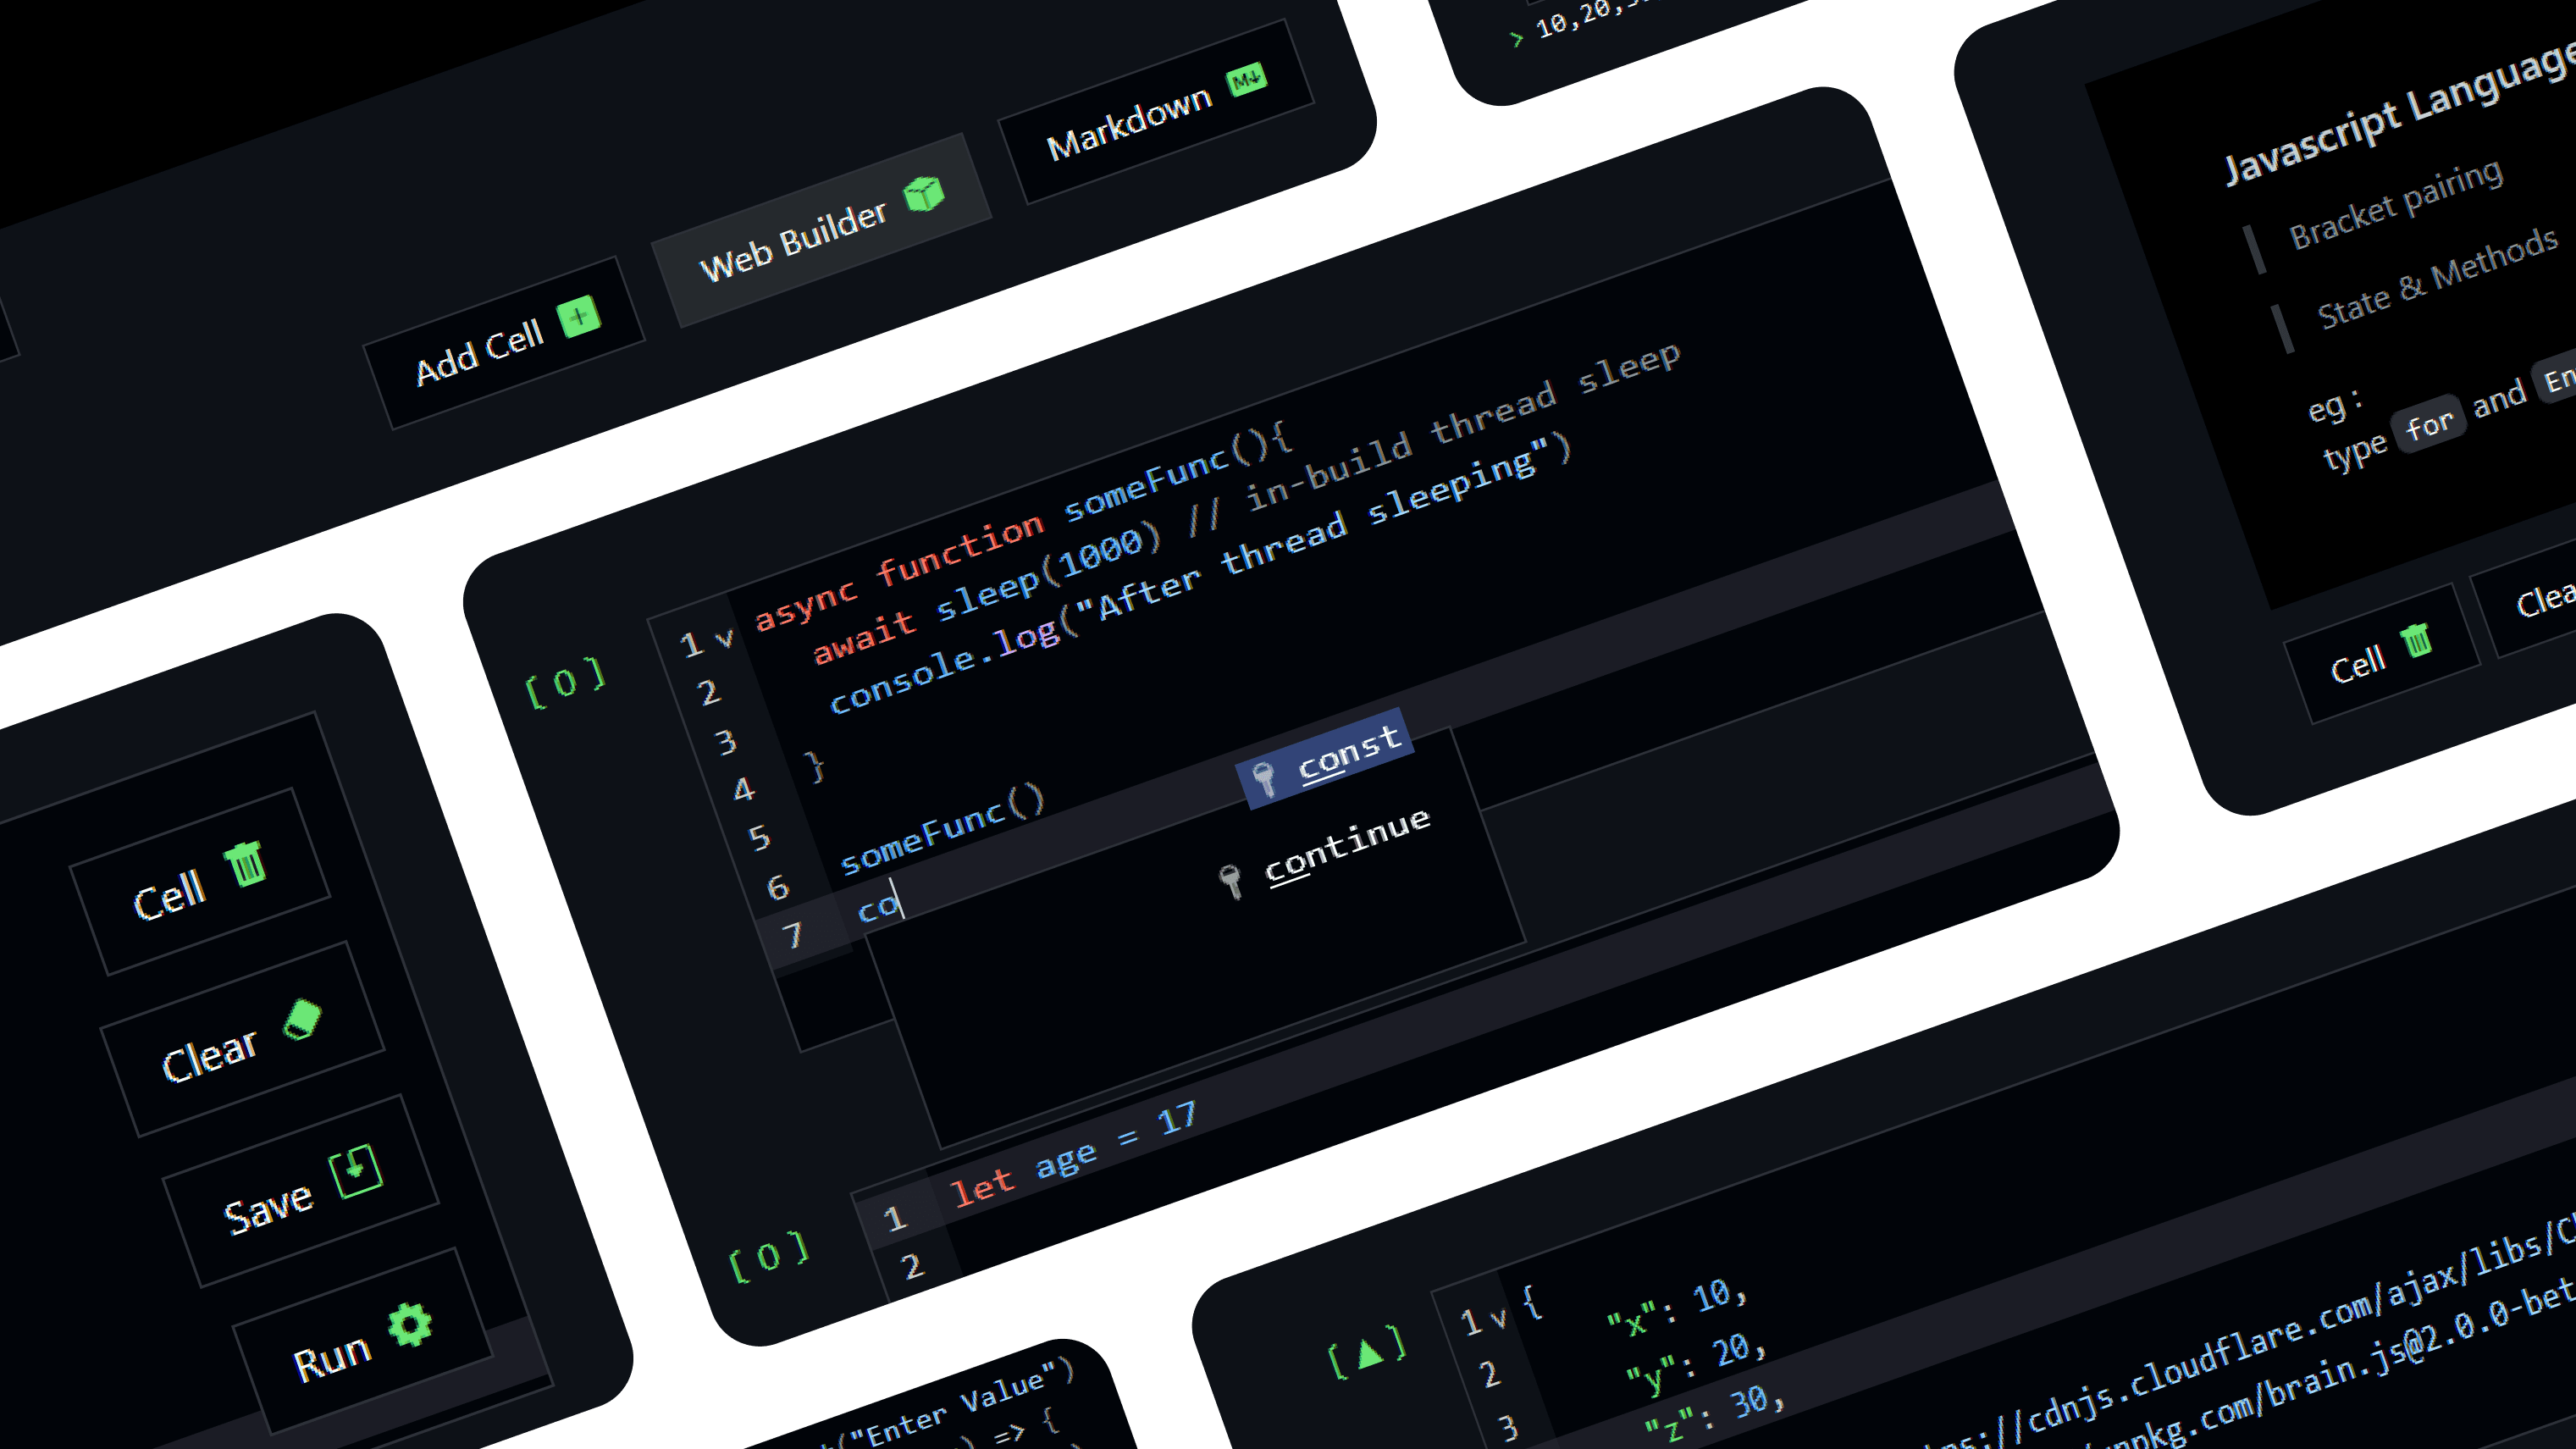Click the green cube icon on Web Builder
The width and height of the screenshot is (2576, 1449).
(924, 193)
